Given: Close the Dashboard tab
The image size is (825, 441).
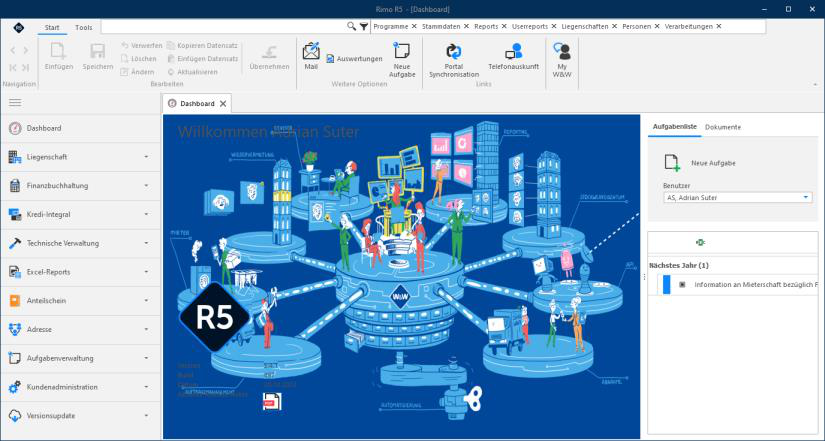Looking at the screenshot, I should coord(223,104).
